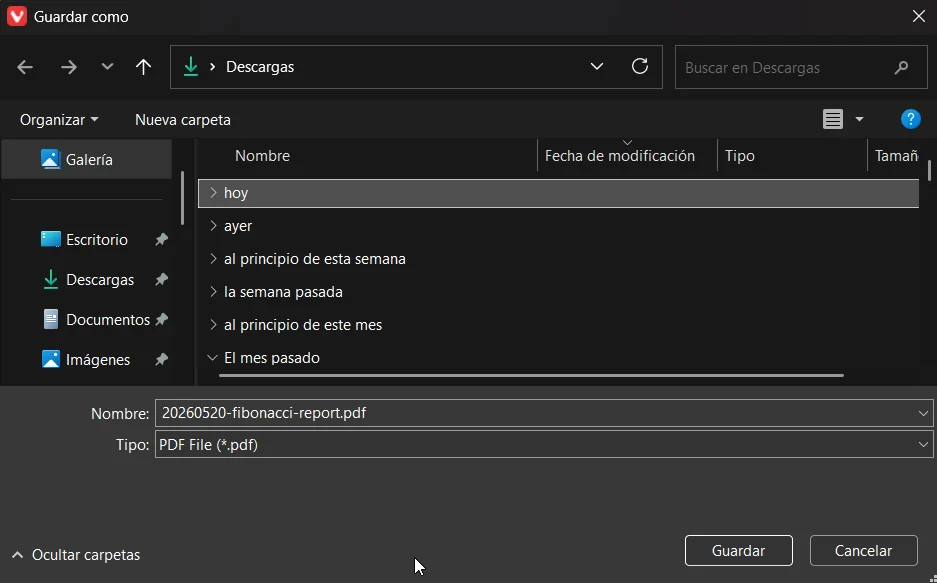The image size is (937, 583).
Task: Click Descargas in the address breadcrumb
Action: click(260, 66)
